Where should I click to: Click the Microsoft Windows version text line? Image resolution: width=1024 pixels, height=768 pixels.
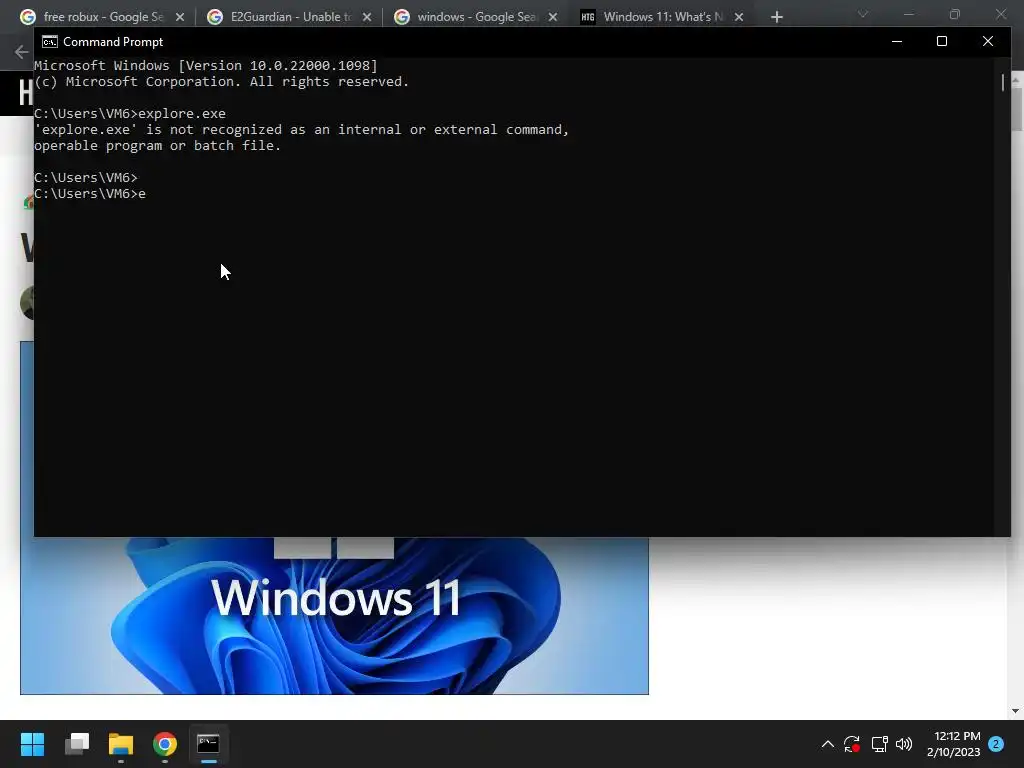click(206, 66)
